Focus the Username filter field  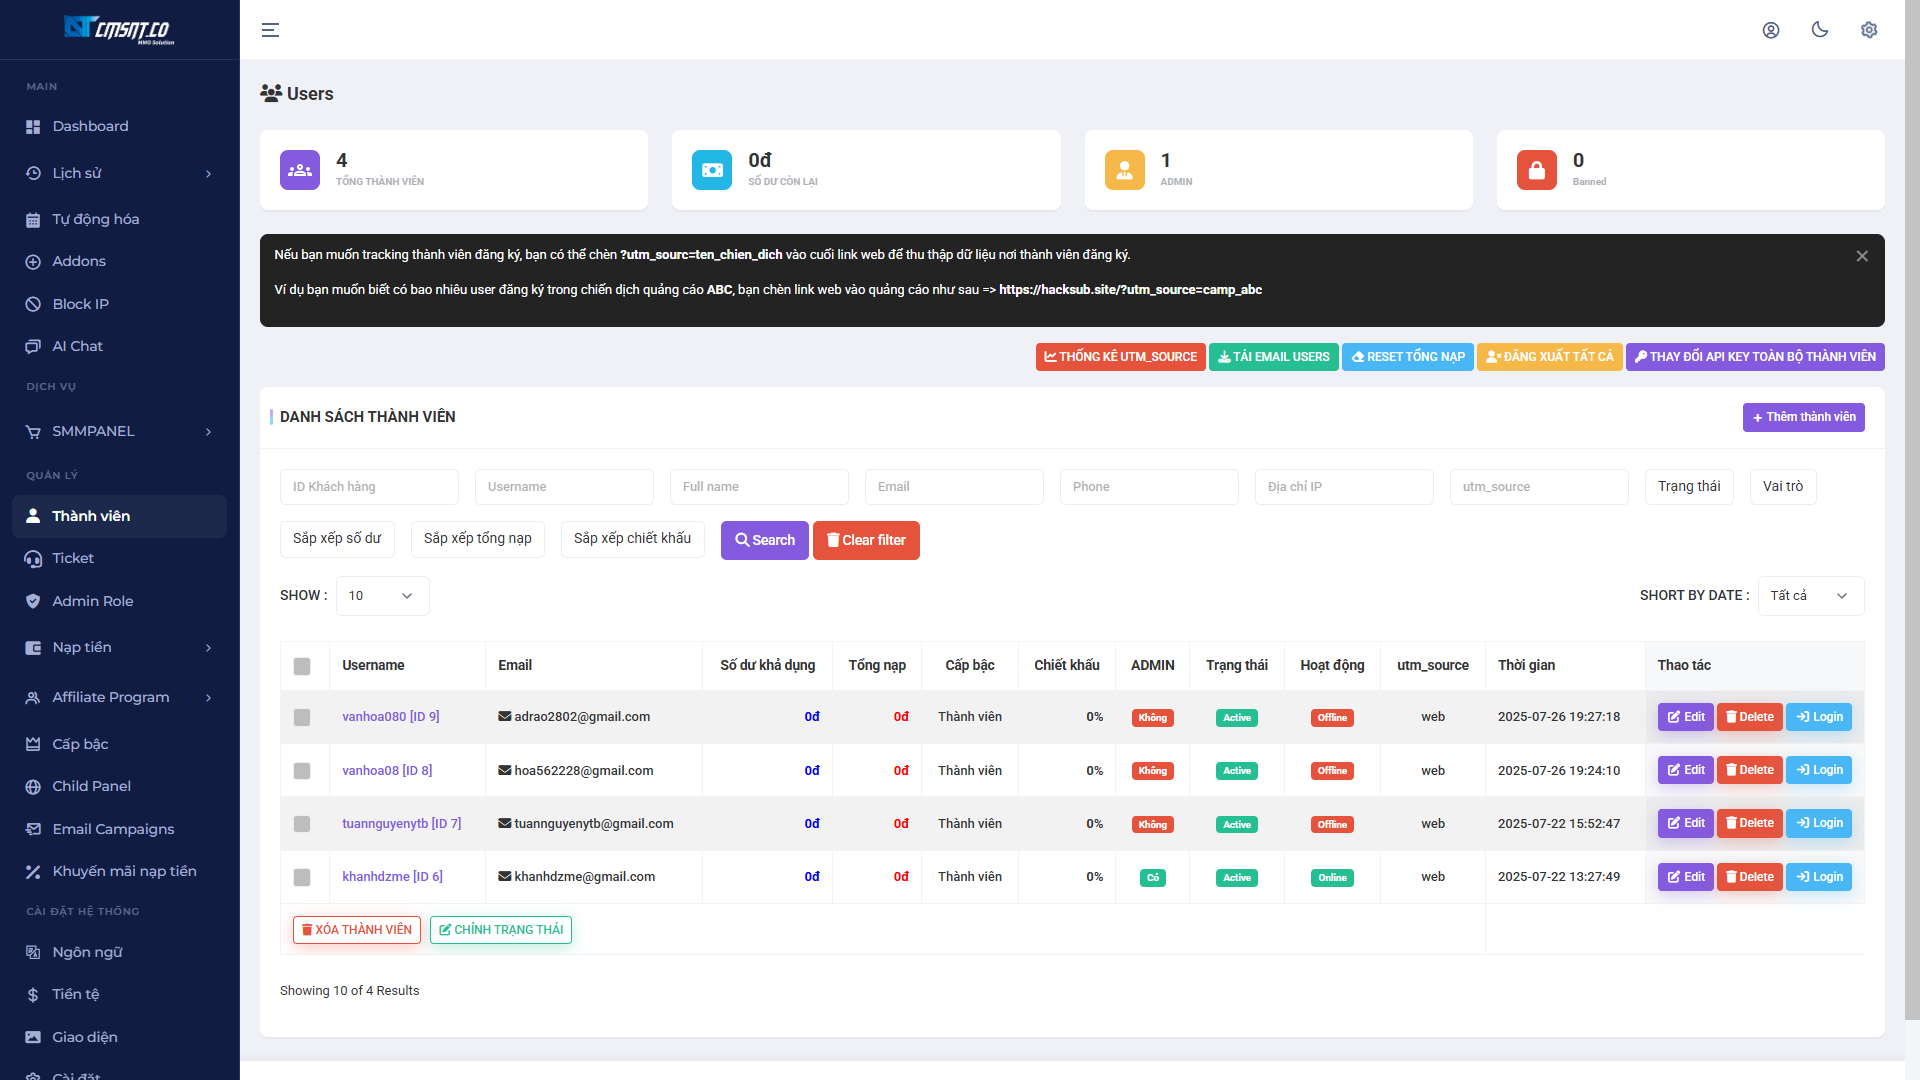[x=564, y=487]
